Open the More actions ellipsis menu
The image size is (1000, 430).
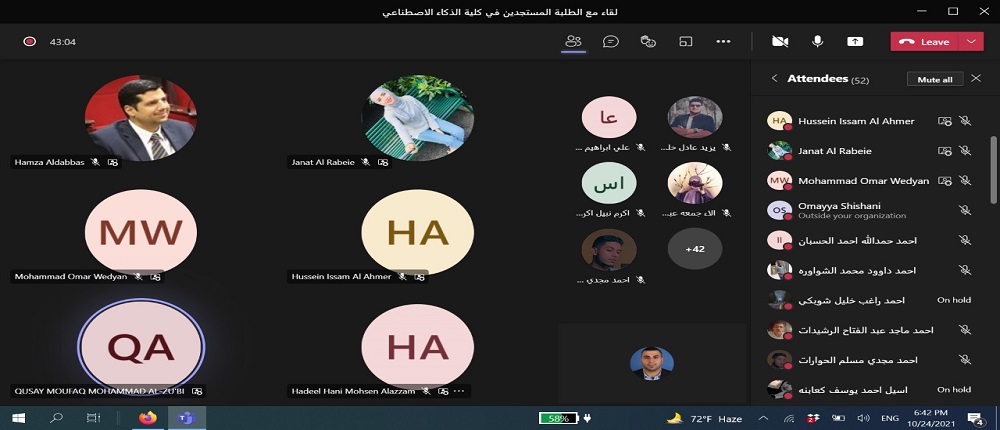point(724,41)
